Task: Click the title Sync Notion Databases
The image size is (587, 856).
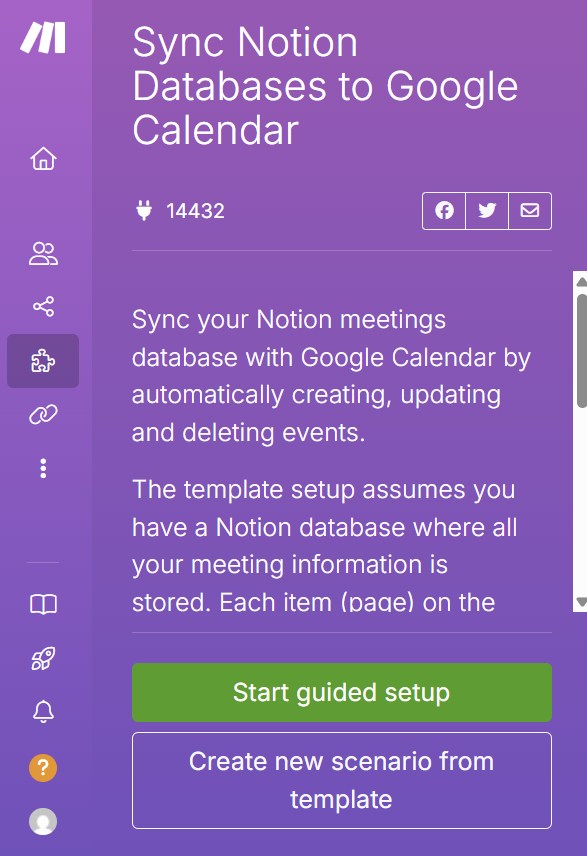Action: point(325,86)
